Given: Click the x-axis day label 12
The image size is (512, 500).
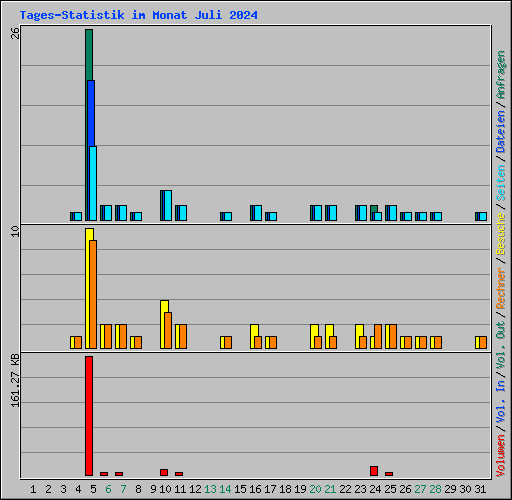Looking at the screenshot, I should point(195,489).
